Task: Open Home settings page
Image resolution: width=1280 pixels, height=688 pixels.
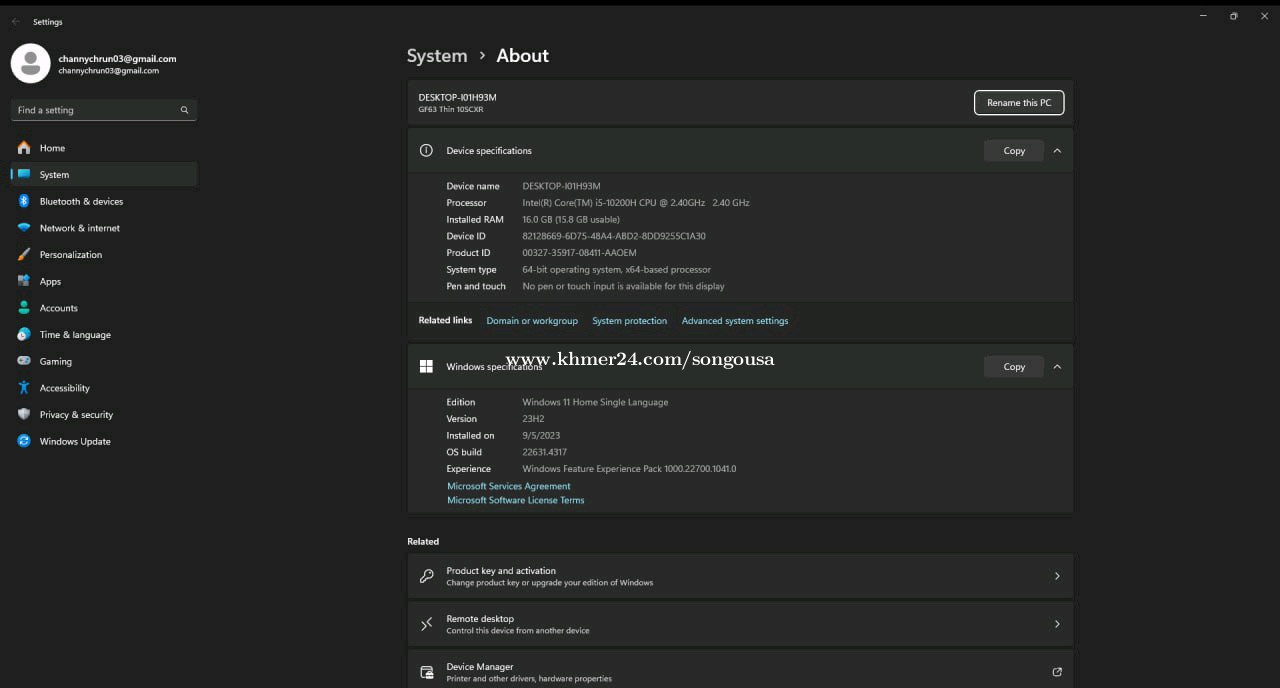Action: click(104, 148)
